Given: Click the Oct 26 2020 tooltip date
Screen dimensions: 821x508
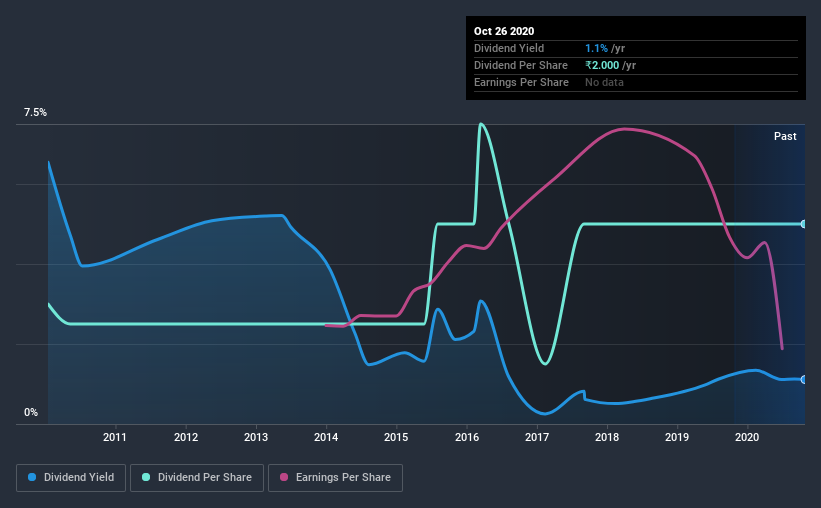Looking at the screenshot, I should pyautogui.click(x=504, y=31).
